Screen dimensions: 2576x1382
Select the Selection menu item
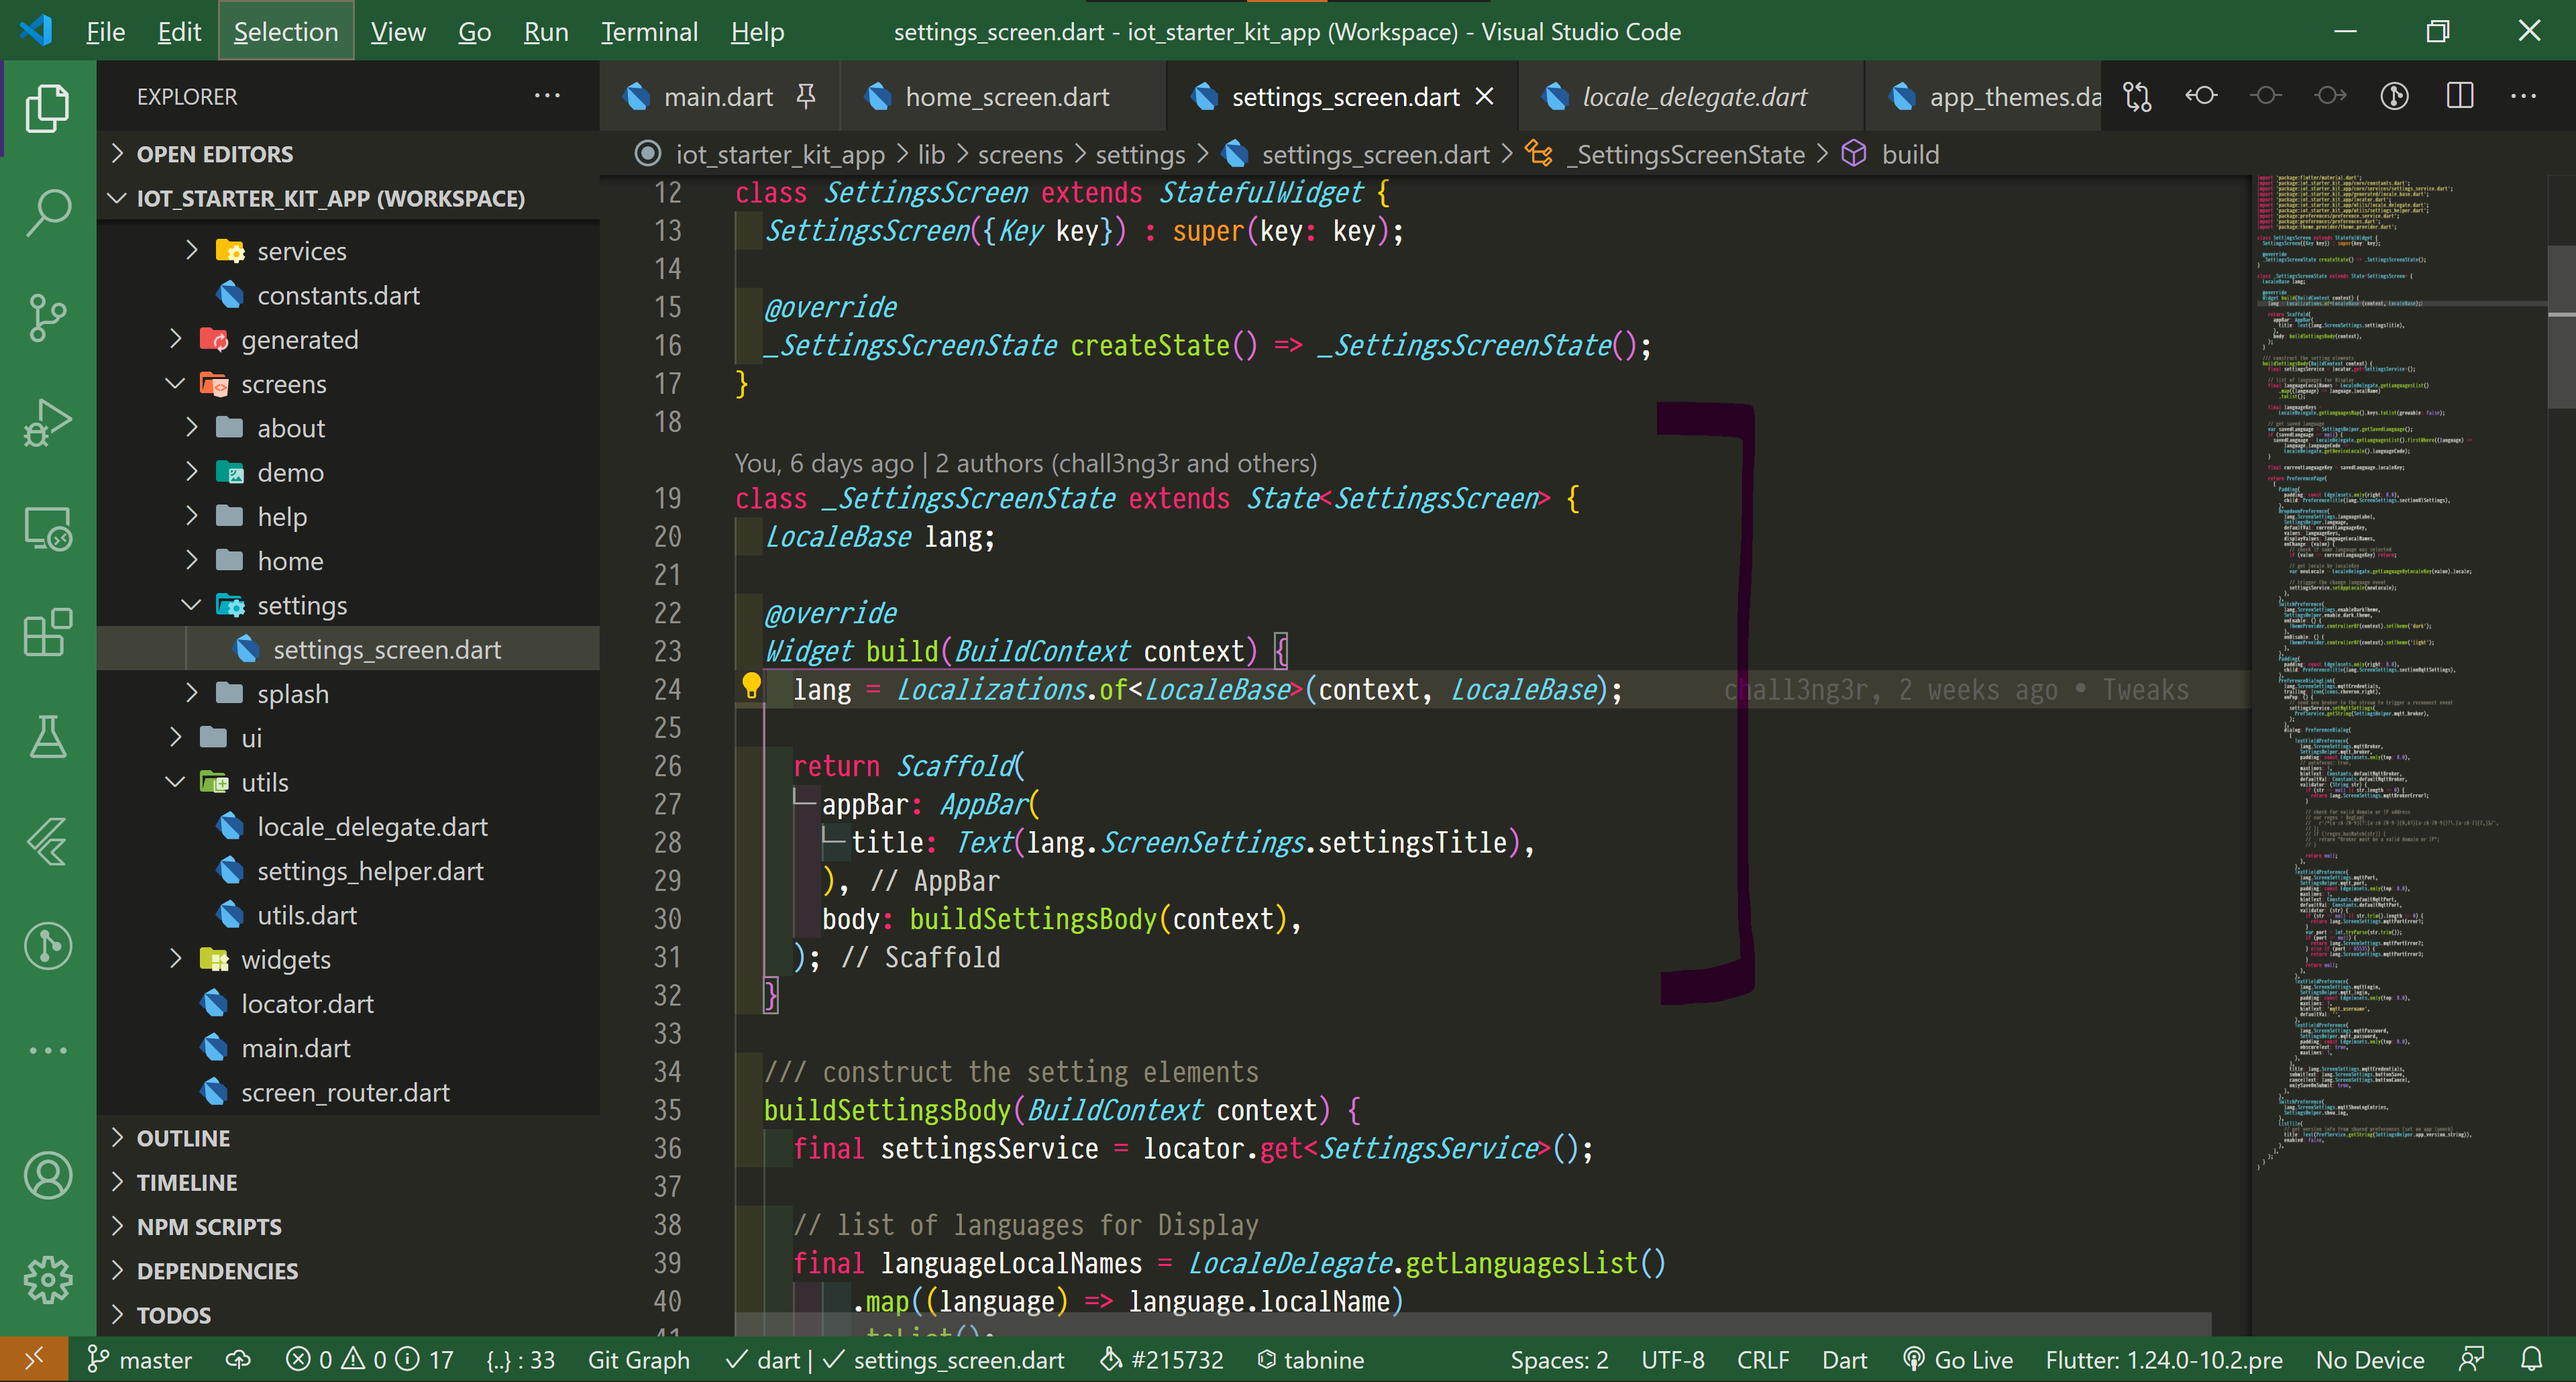click(288, 31)
